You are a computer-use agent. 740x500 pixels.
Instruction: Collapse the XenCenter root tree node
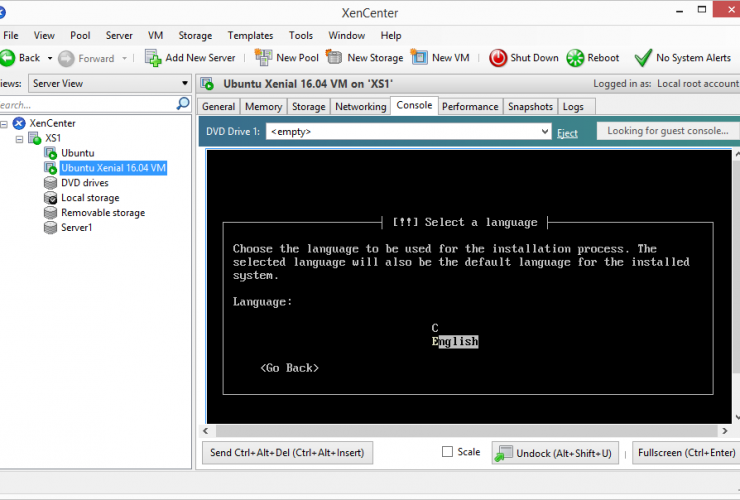pyautogui.click(x=5, y=123)
